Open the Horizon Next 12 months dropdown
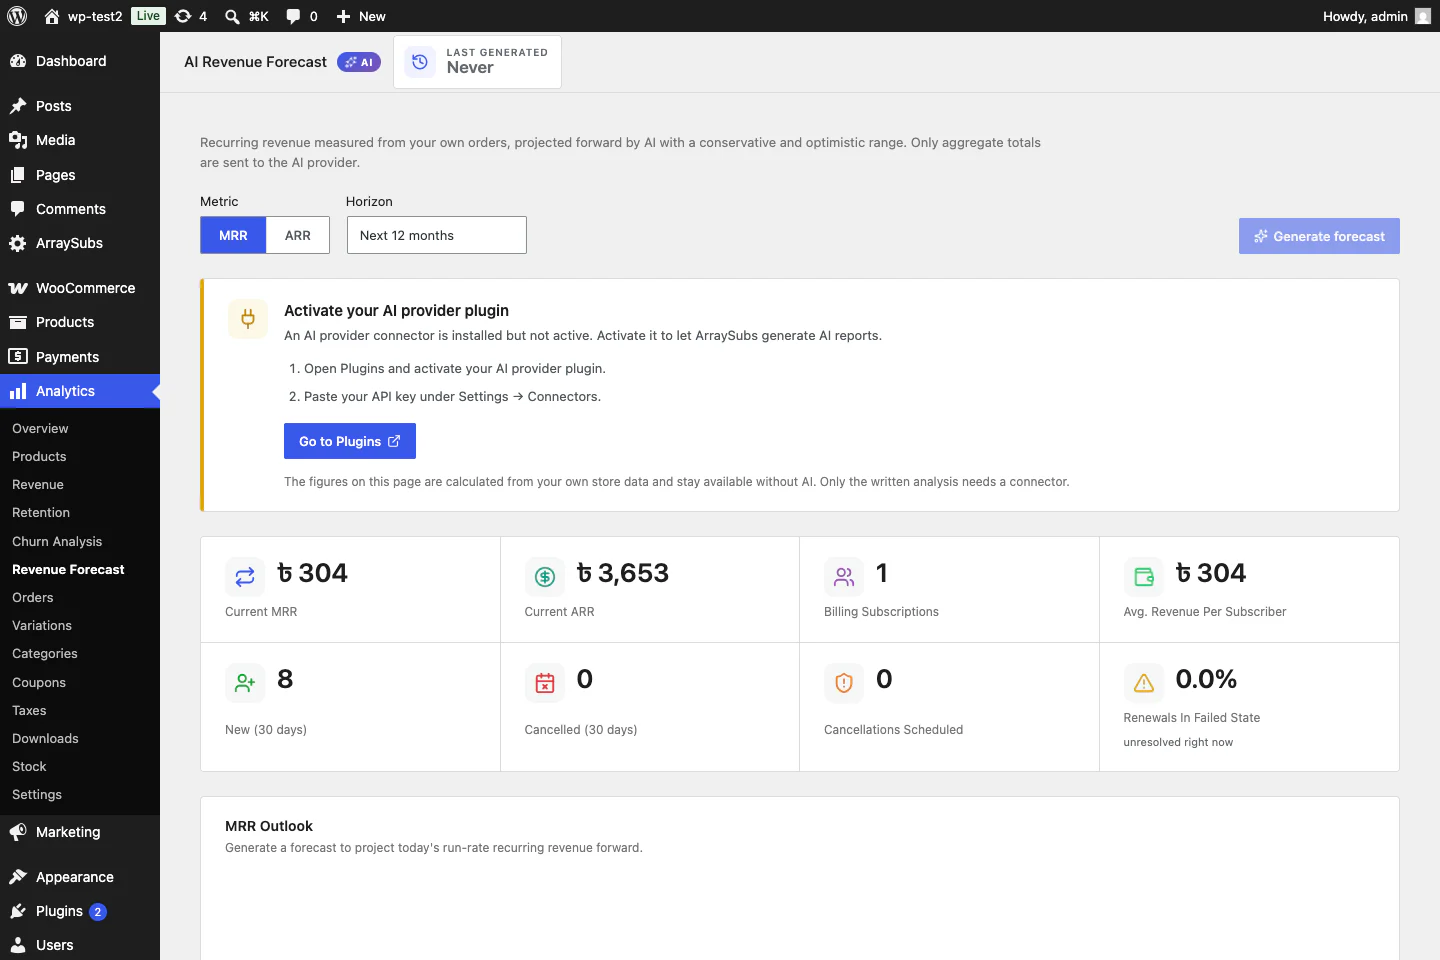This screenshot has width=1440, height=960. tap(437, 235)
